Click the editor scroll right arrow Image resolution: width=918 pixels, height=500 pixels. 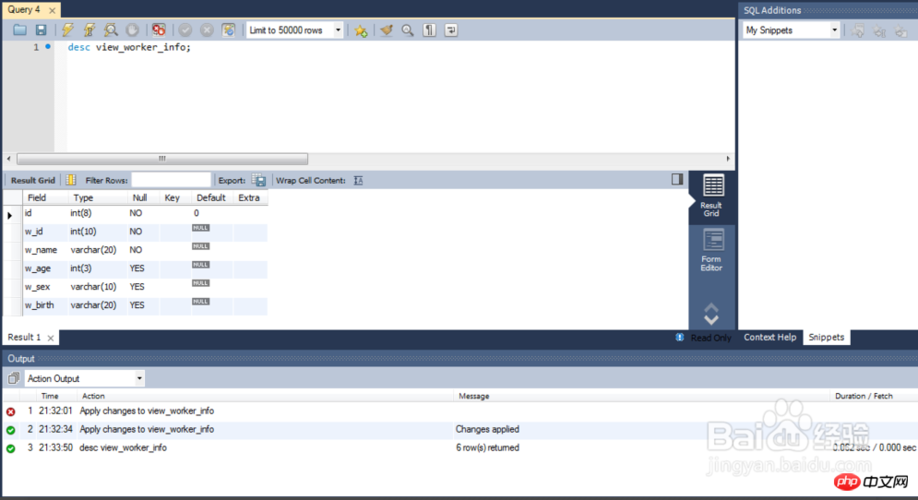[728, 159]
